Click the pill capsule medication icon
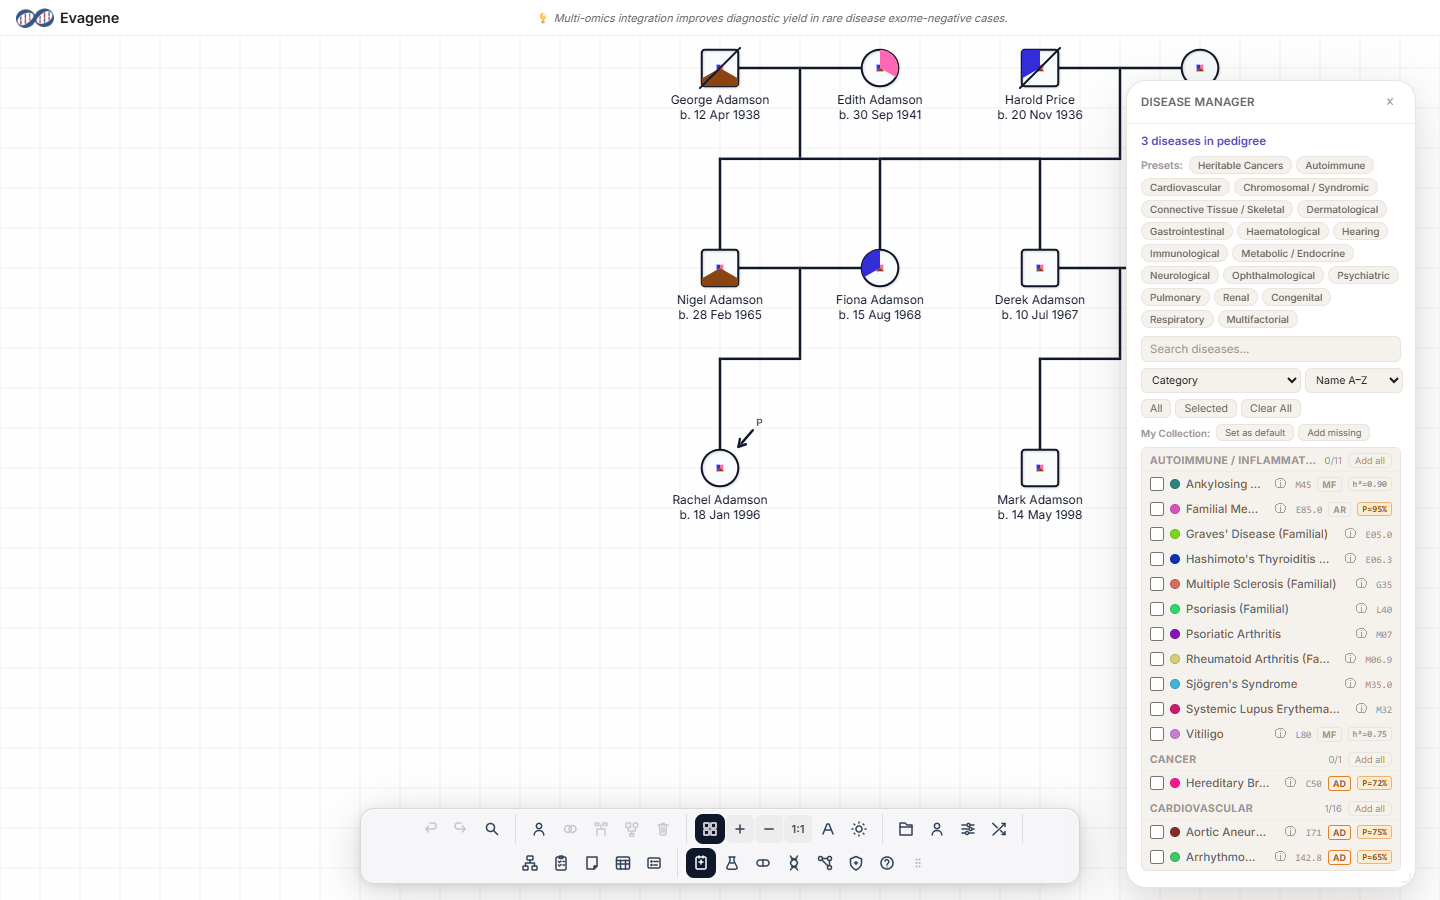Image resolution: width=1440 pixels, height=900 pixels. (x=763, y=863)
